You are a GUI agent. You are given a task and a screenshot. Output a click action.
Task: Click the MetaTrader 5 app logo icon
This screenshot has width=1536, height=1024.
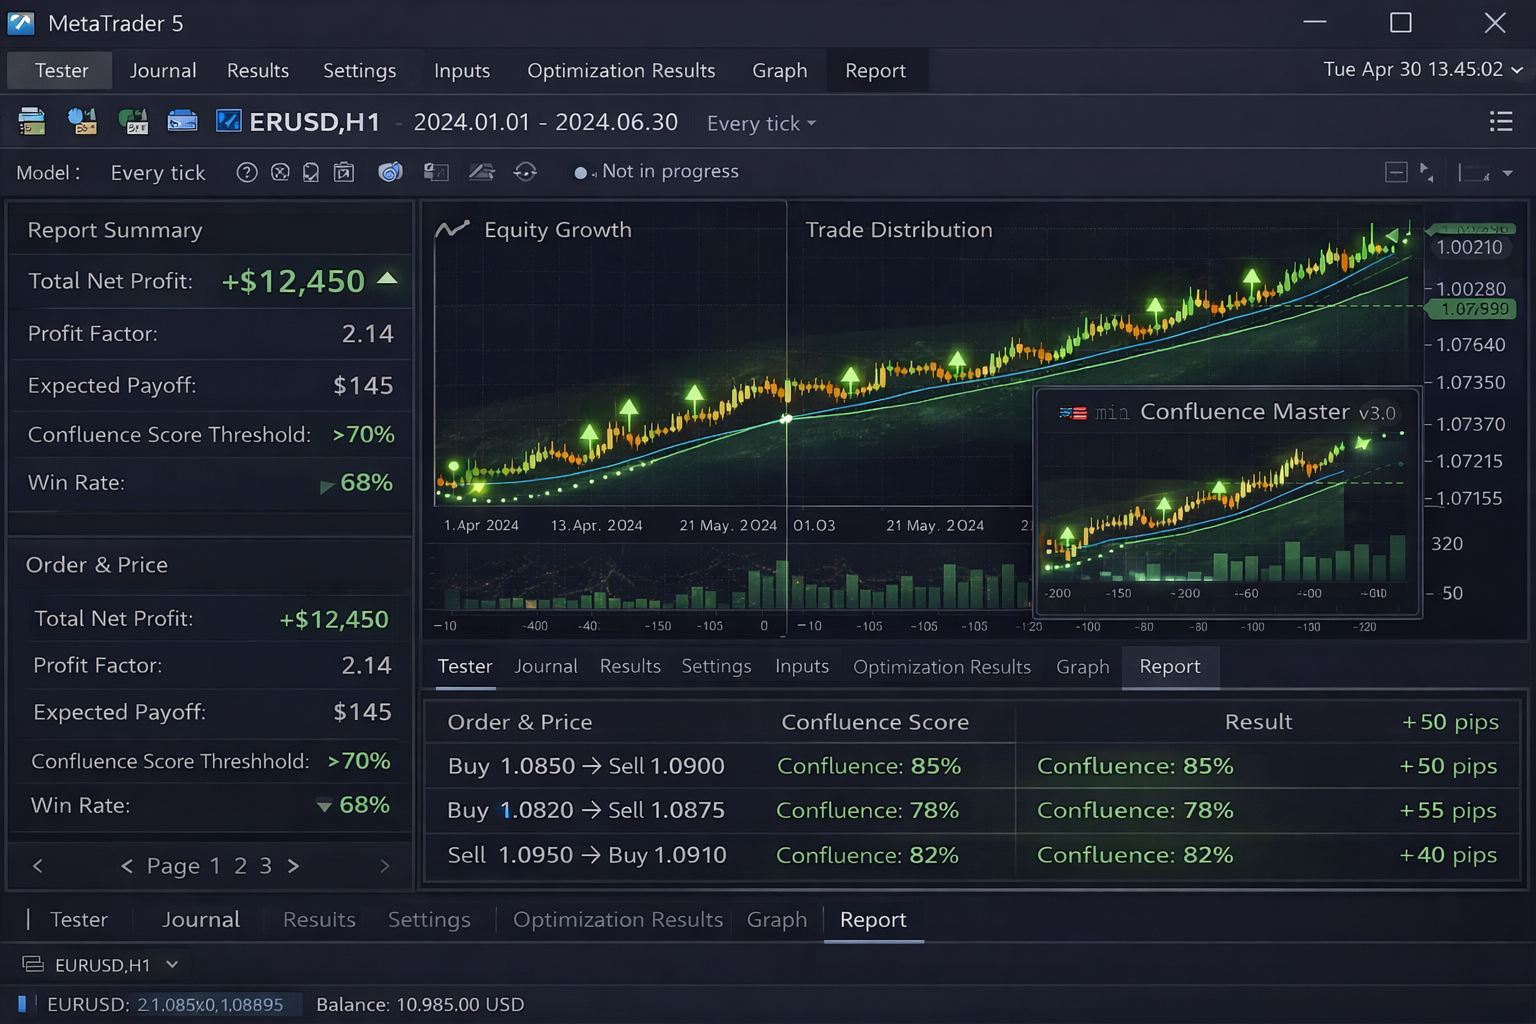point(21,23)
